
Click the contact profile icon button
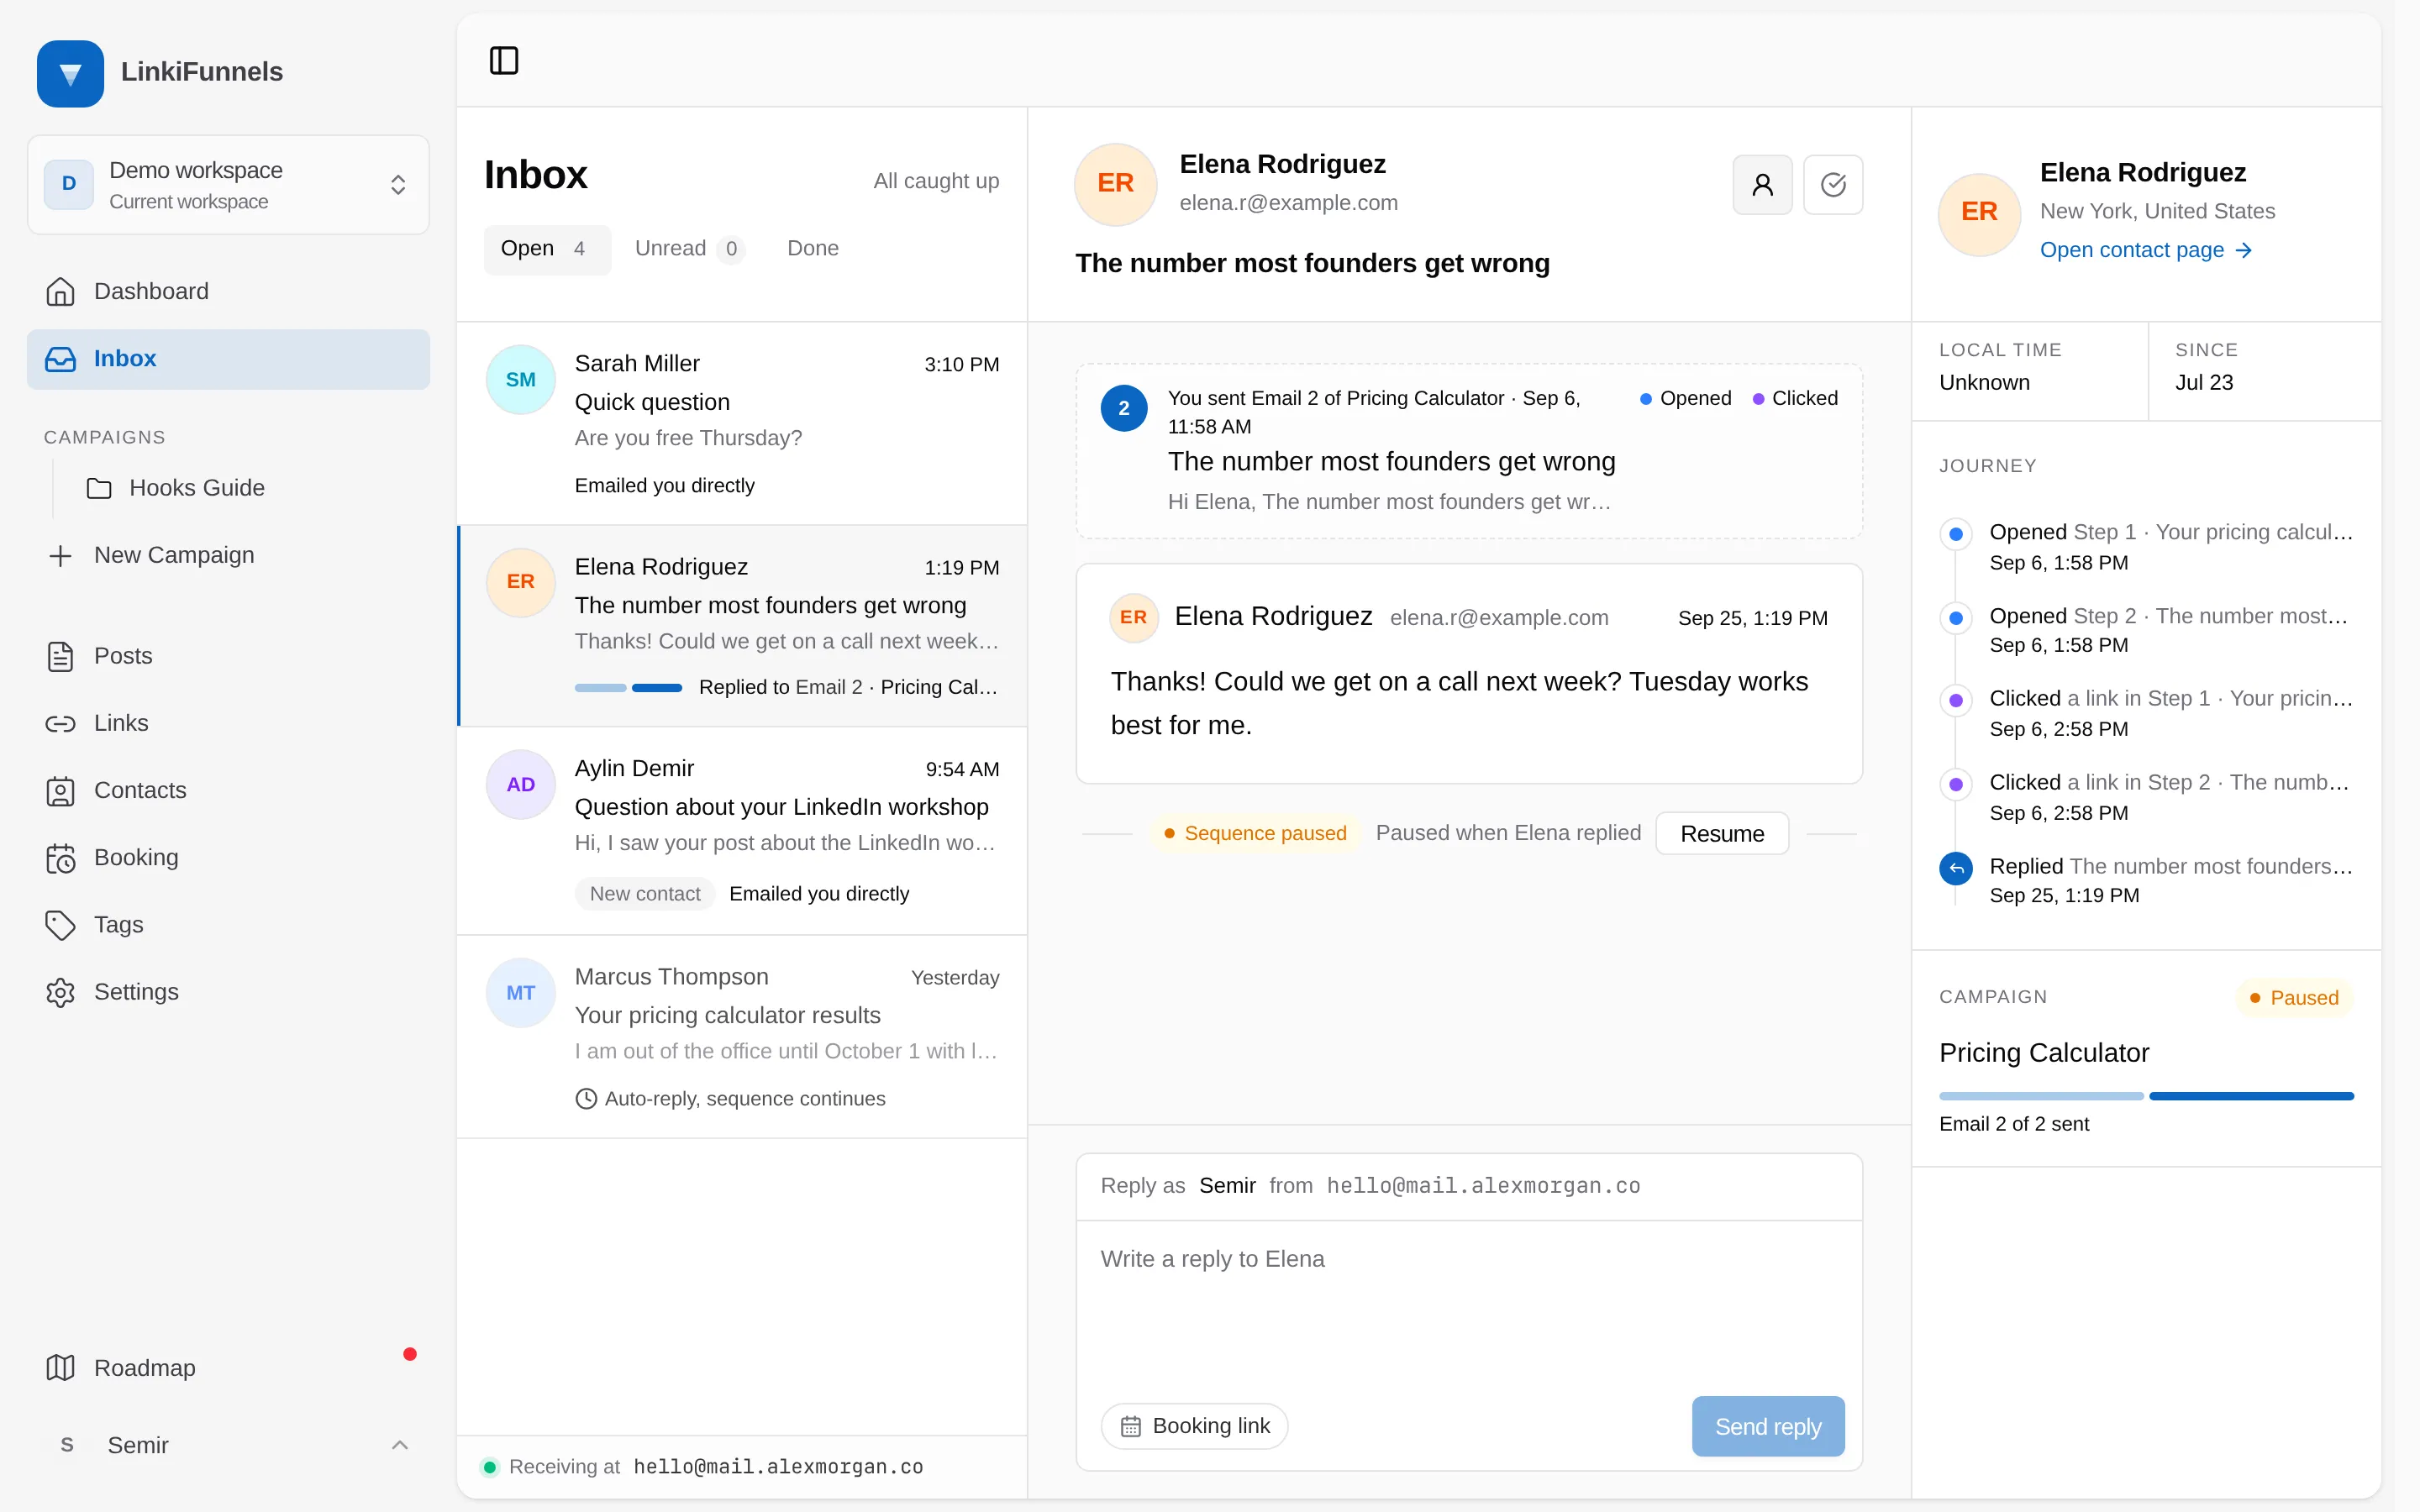(x=1762, y=185)
